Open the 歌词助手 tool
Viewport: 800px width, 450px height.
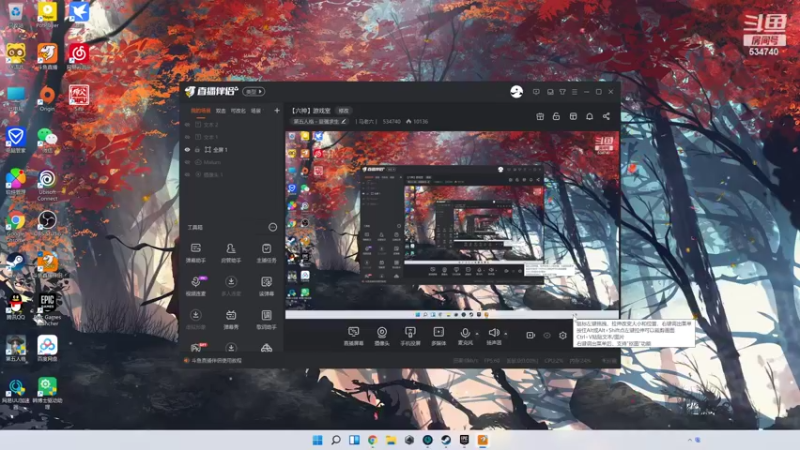[x=266, y=319]
